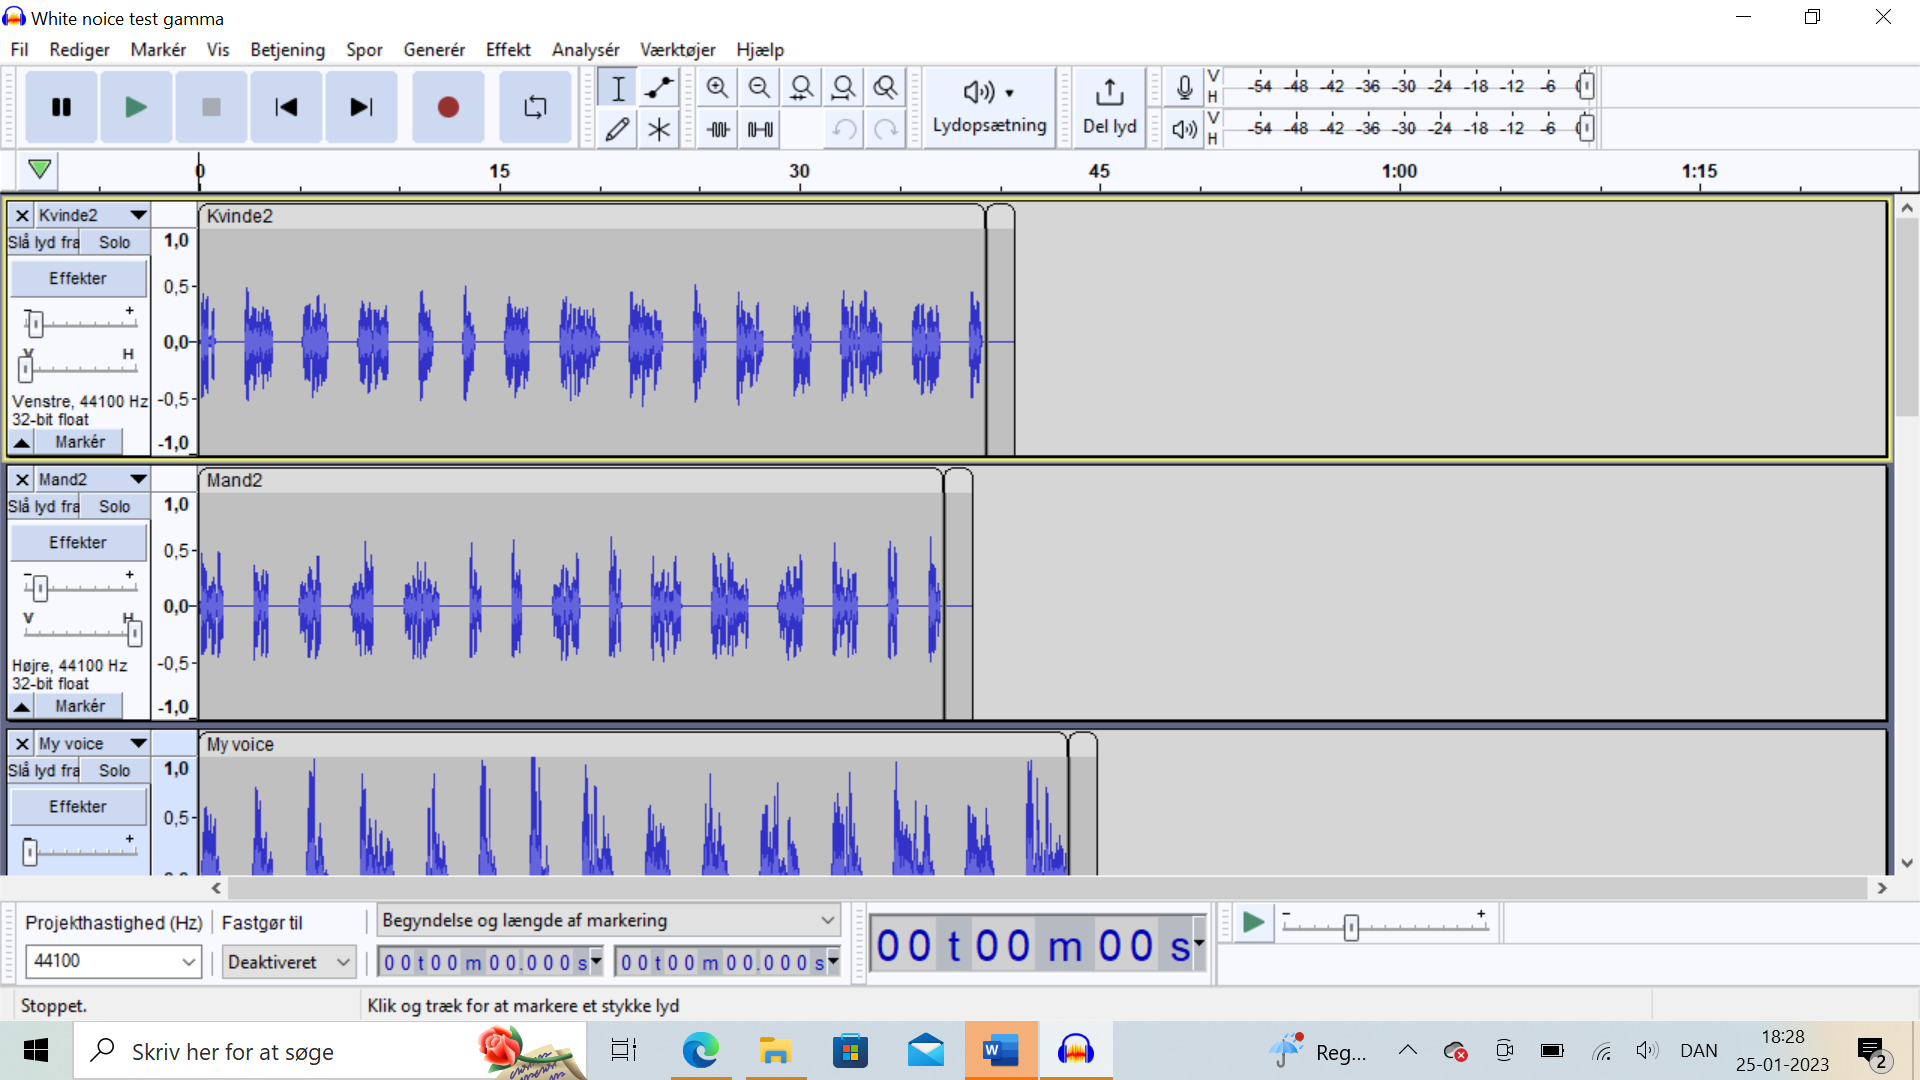Solo the Kvinde2 track

click(x=115, y=242)
